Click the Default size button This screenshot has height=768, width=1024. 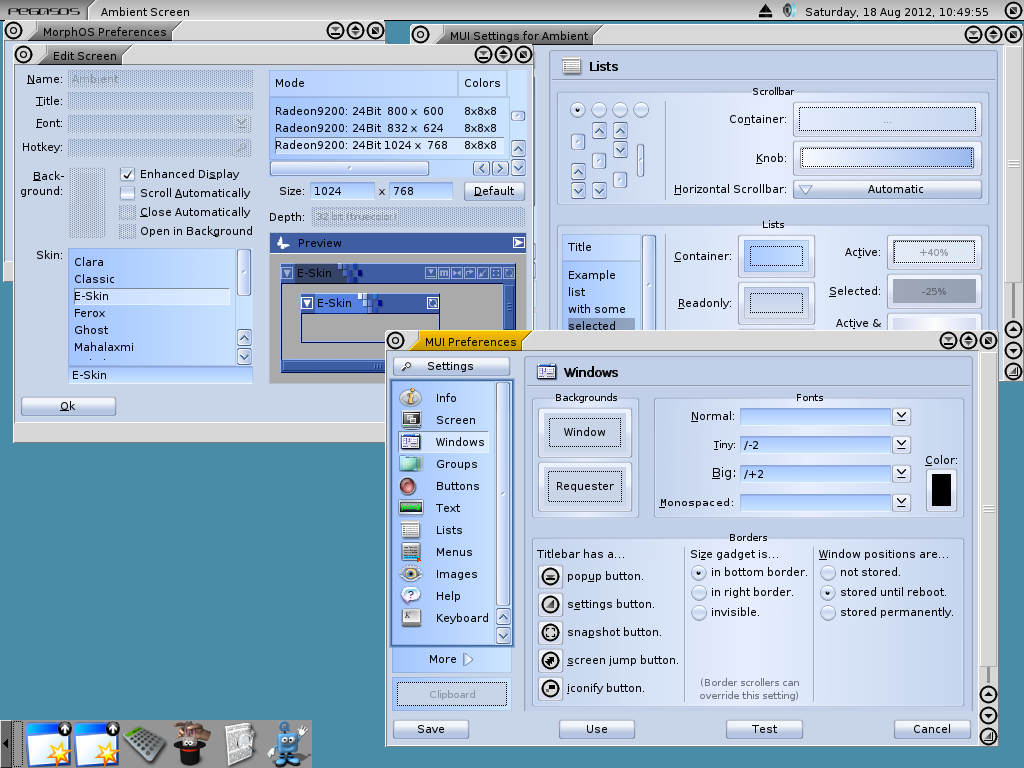494,191
